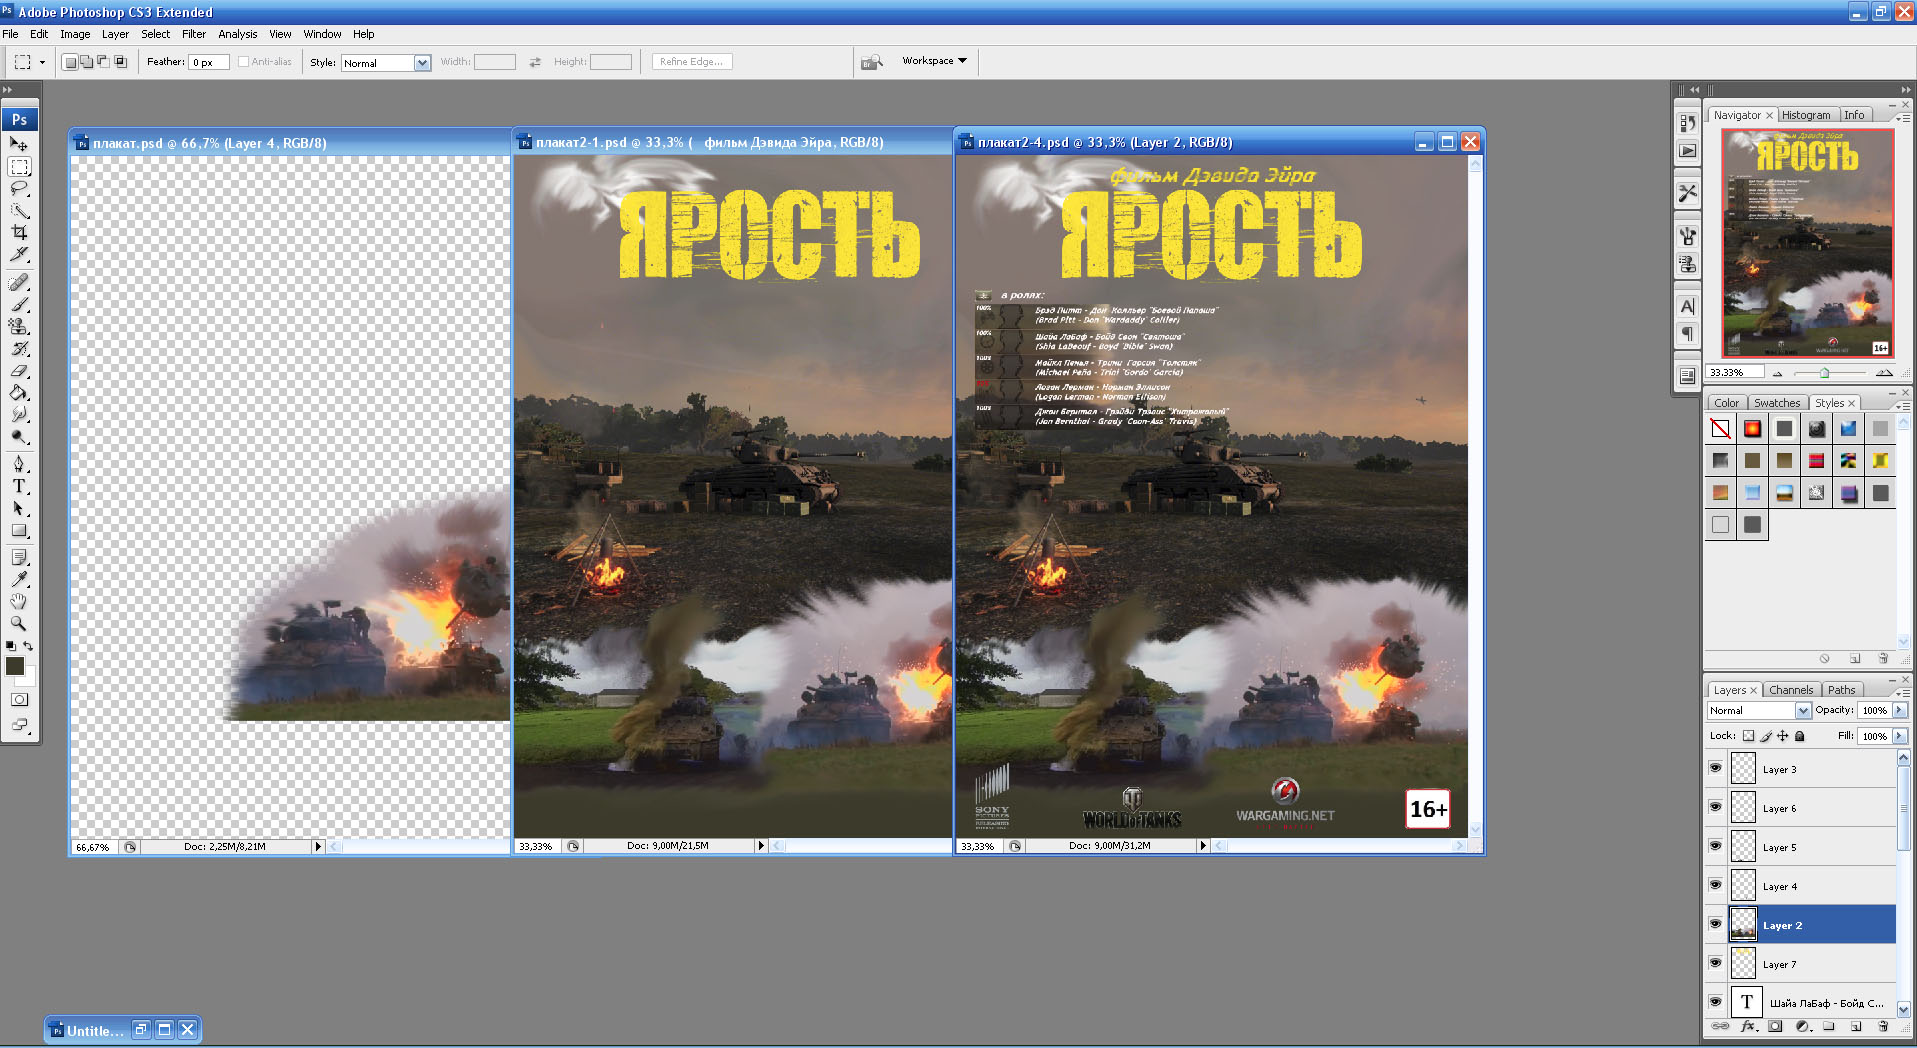Viewport: 1917px width, 1048px height.
Task: Select the History Brush tool
Action: [19, 348]
